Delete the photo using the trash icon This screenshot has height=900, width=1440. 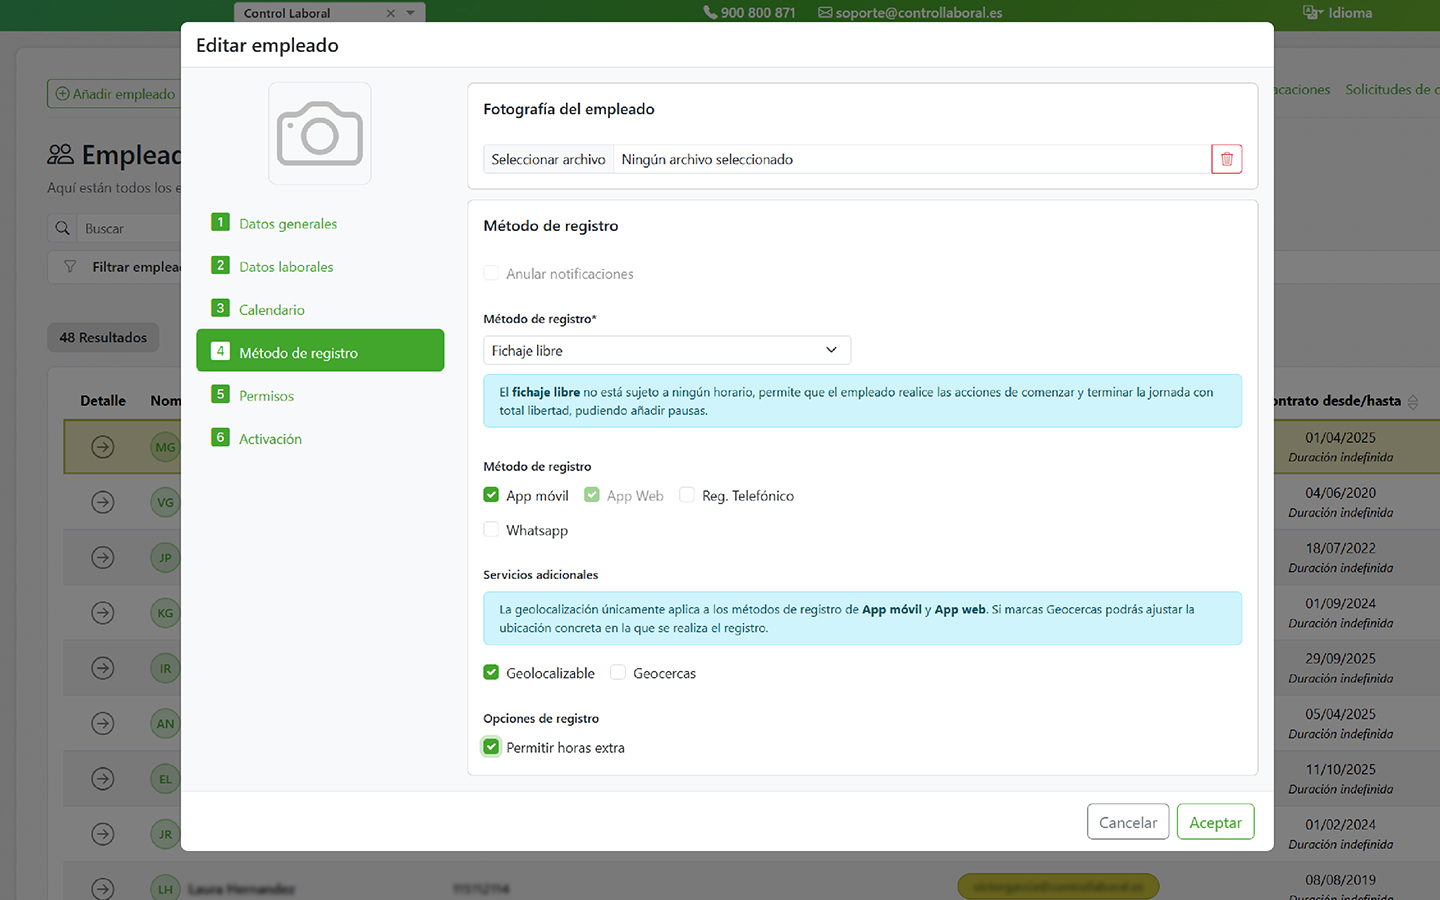(x=1226, y=158)
